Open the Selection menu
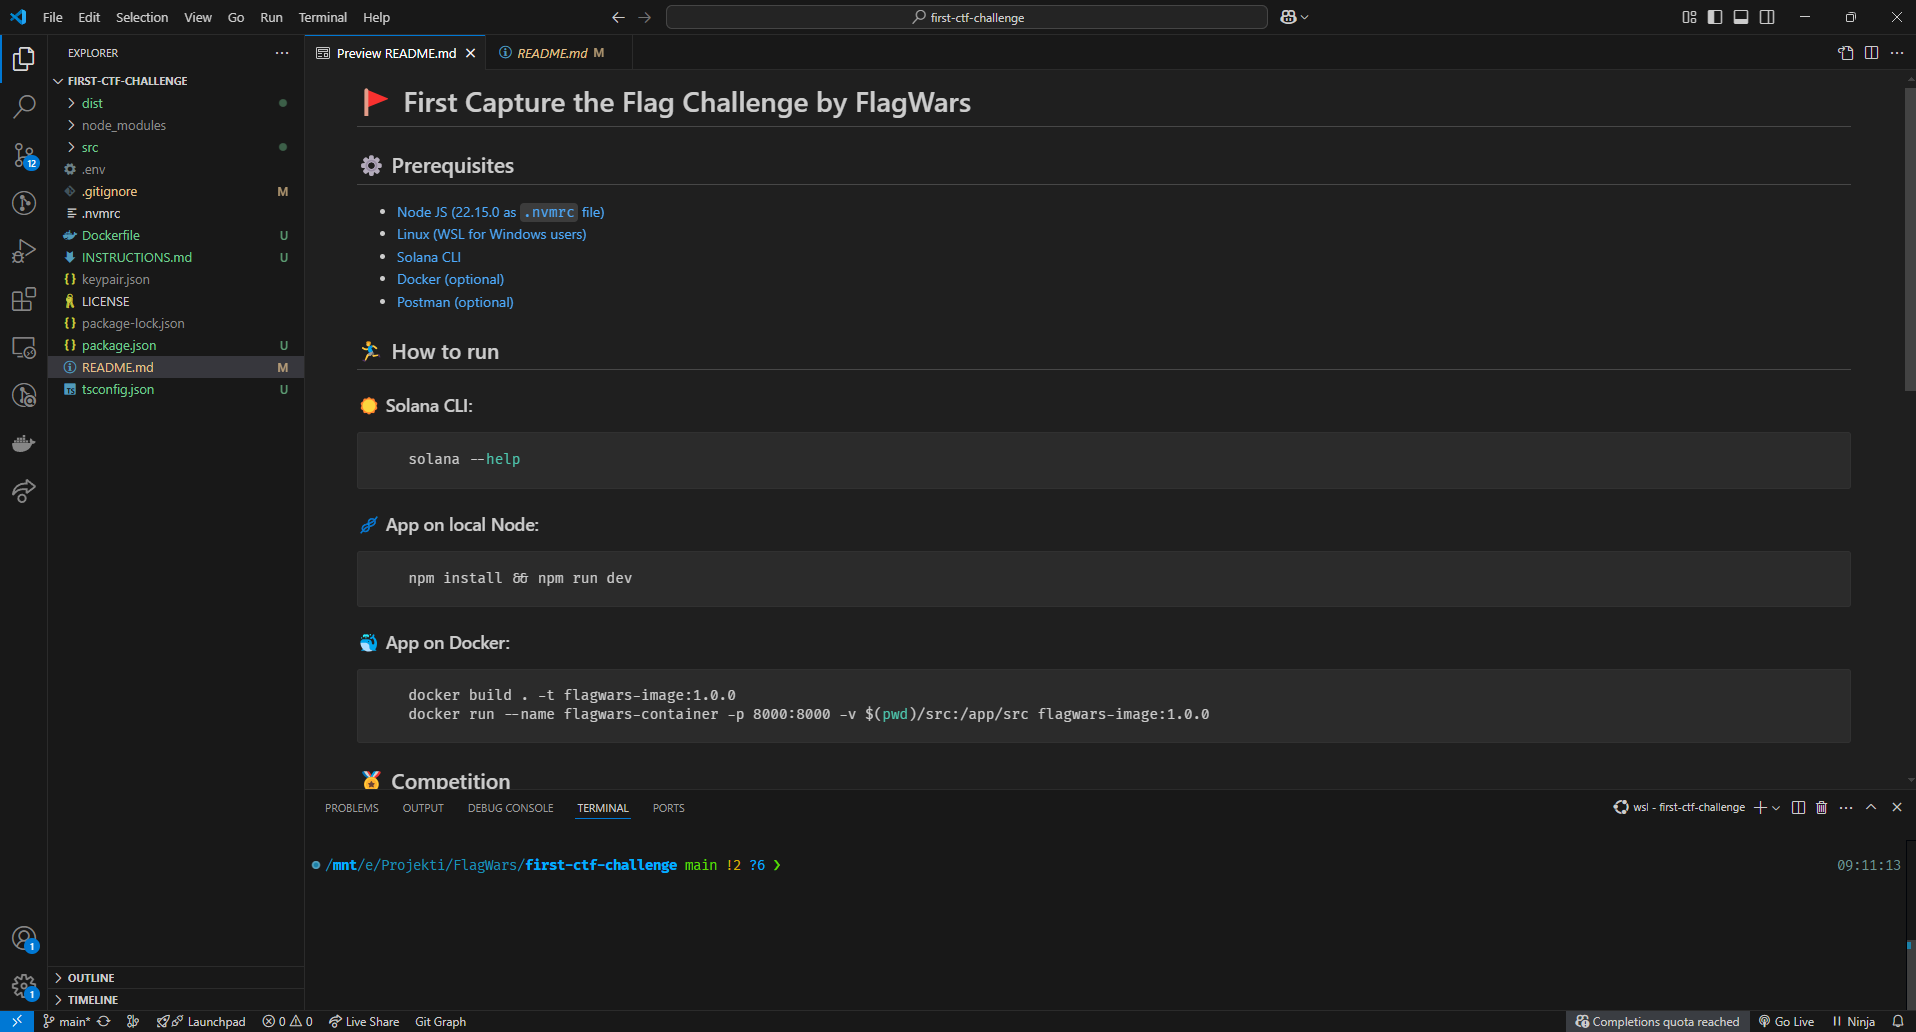 tap(142, 17)
